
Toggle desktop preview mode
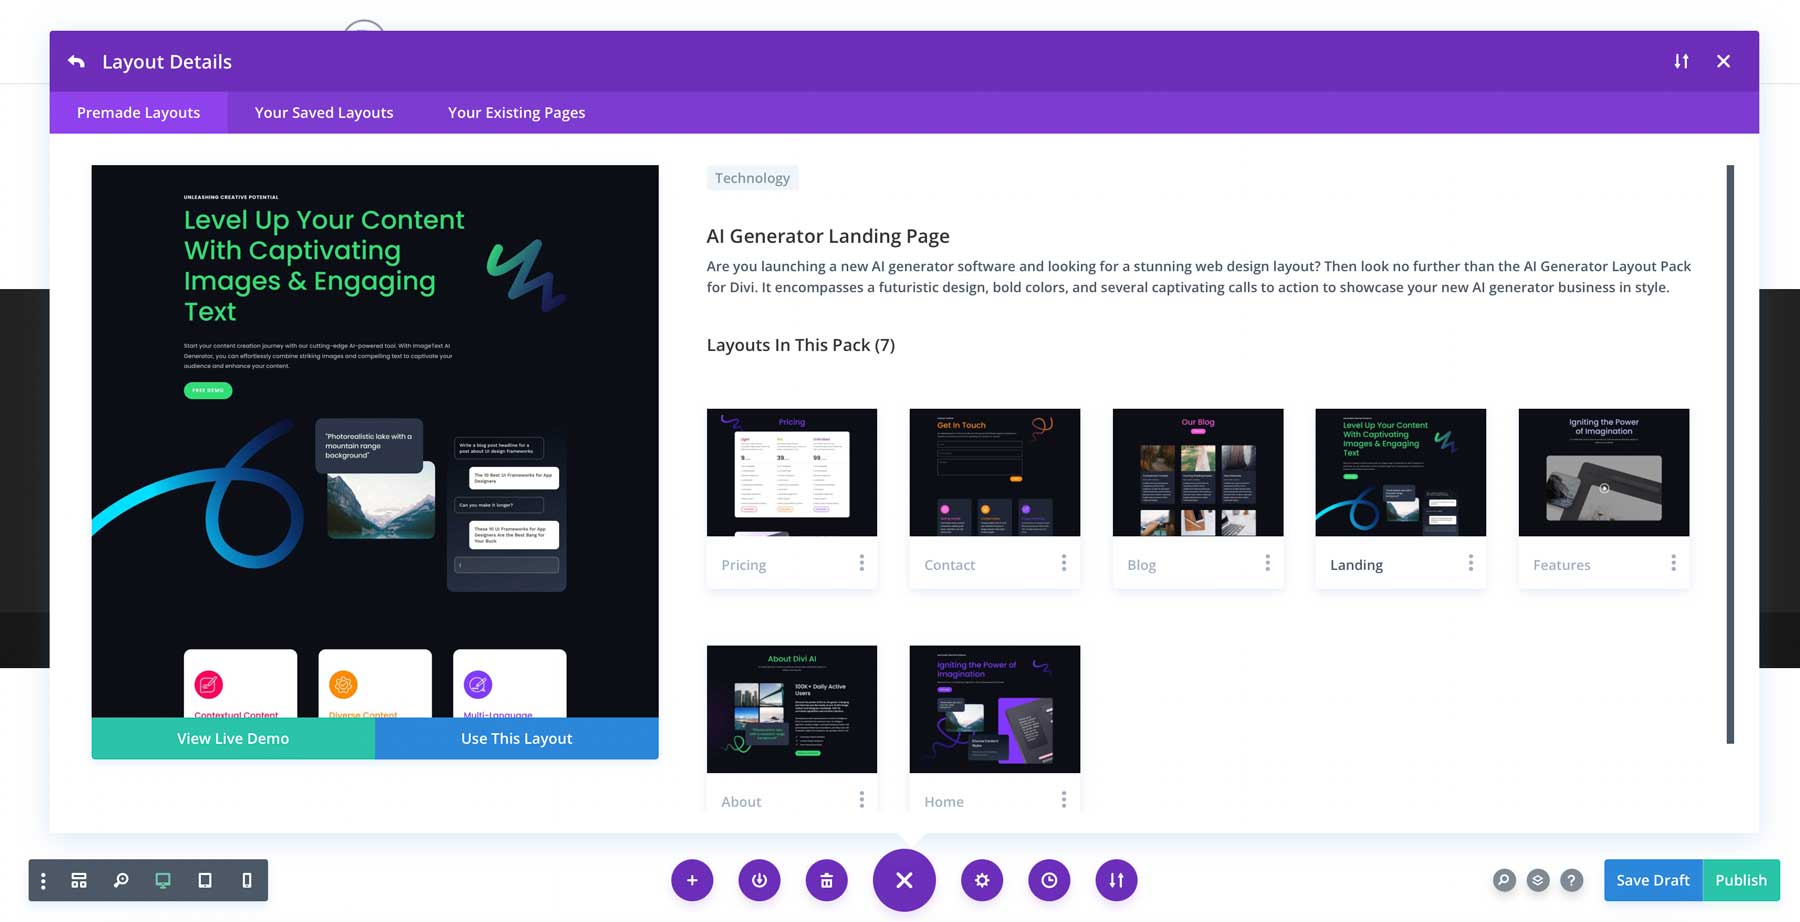pos(163,880)
